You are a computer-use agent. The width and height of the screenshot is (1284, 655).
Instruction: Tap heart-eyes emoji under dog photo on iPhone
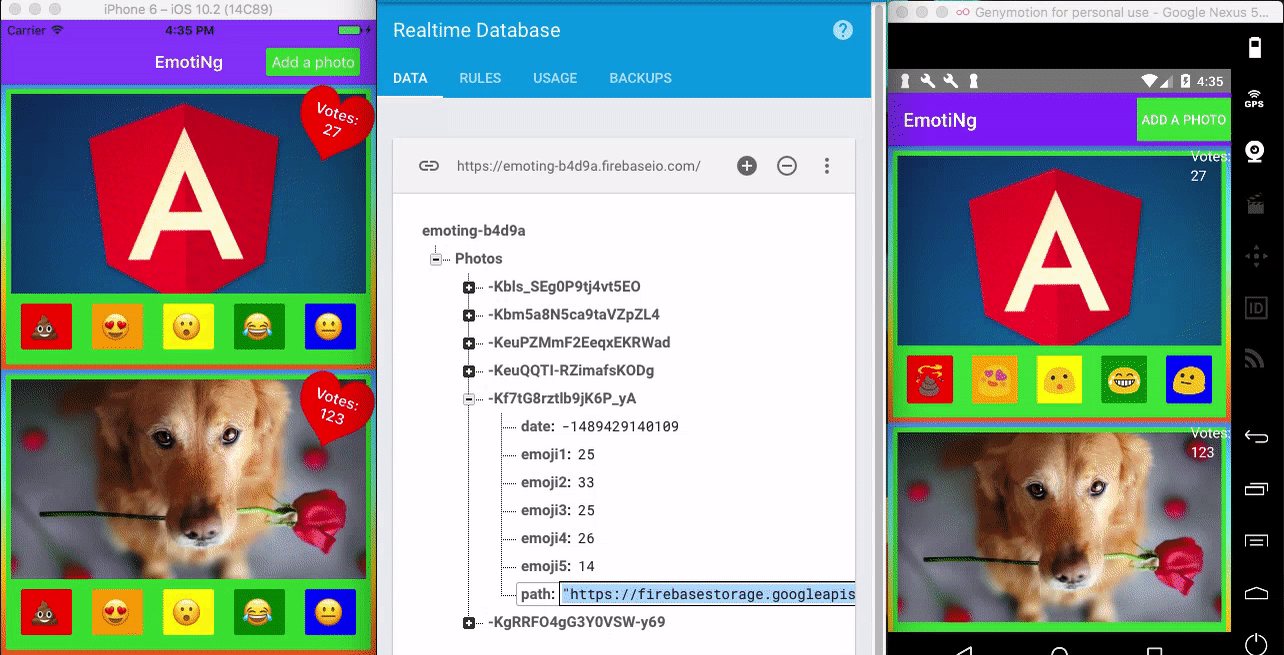click(117, 612)
